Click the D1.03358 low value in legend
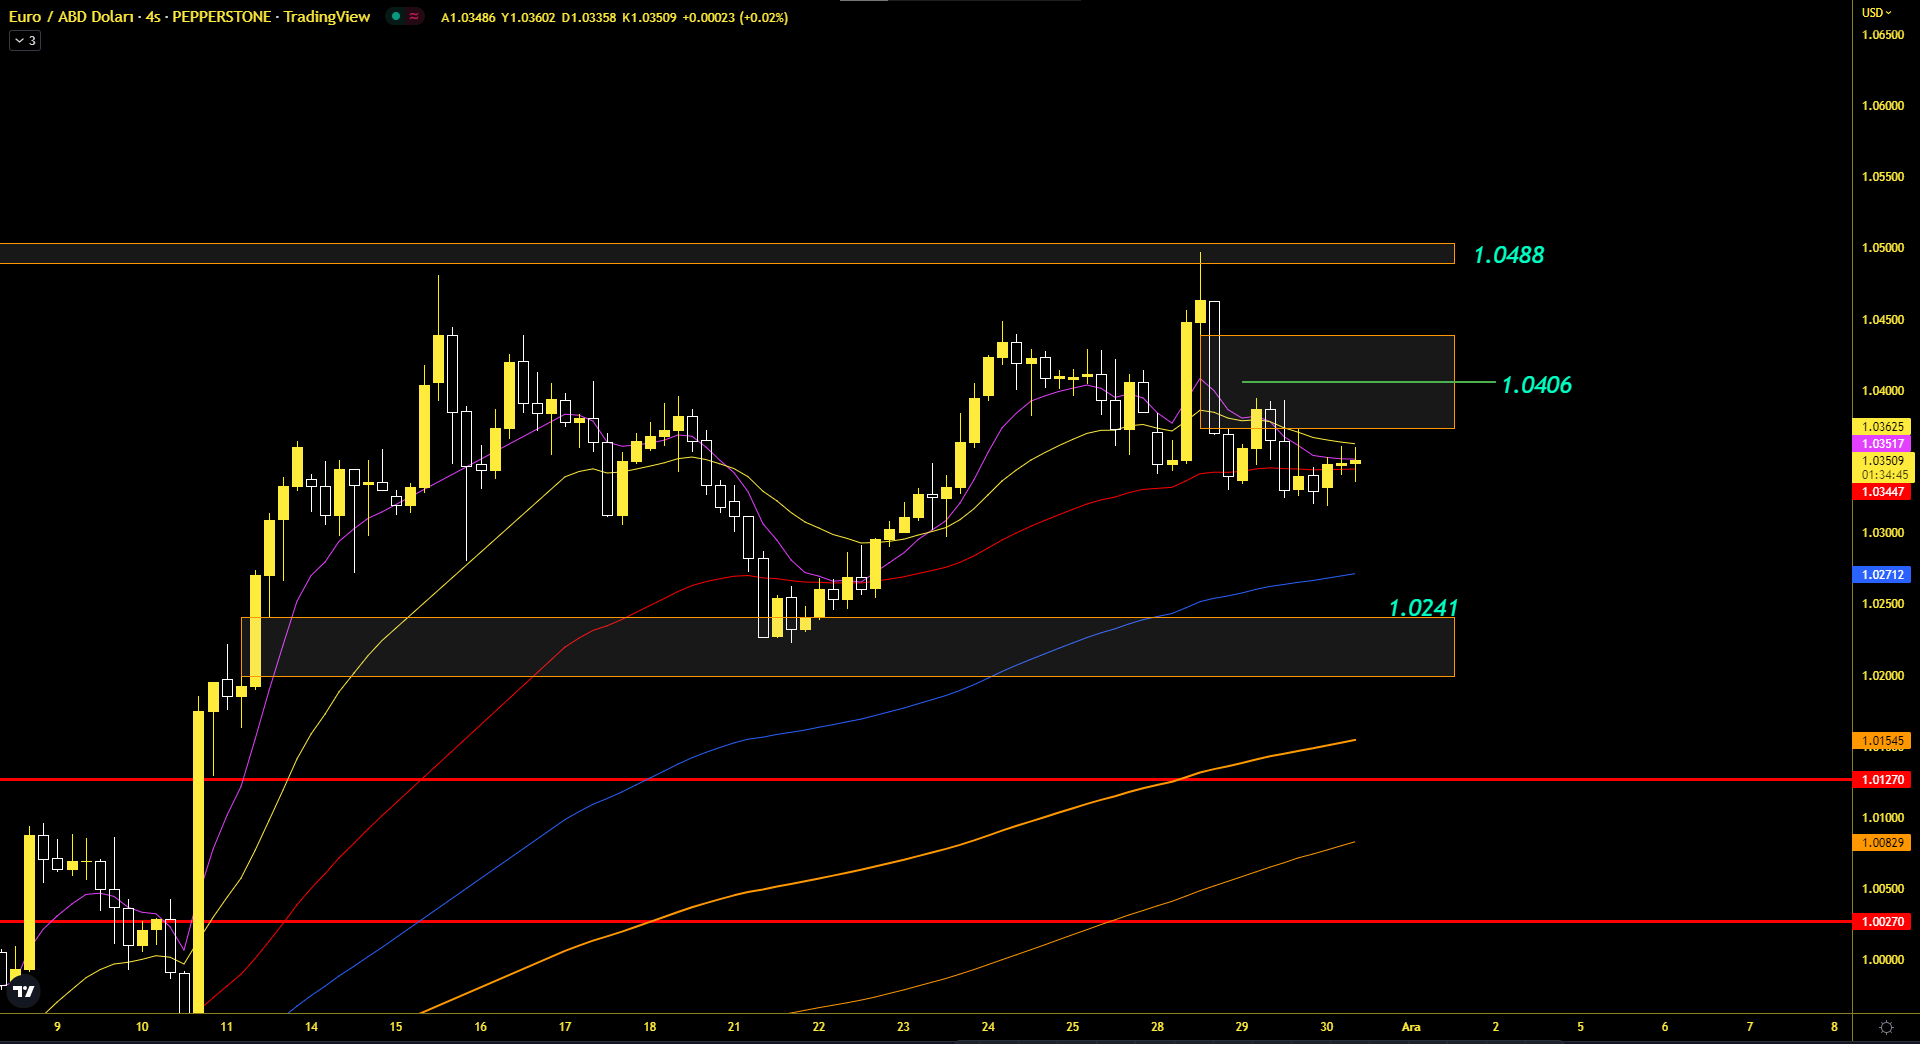This screenshot has width=1920, height=1044. click(589, 18)
